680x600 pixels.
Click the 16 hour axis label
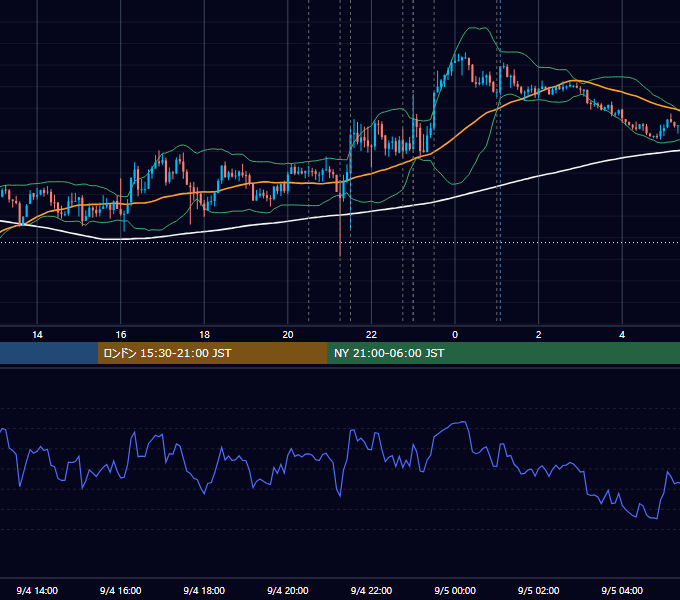[x=121, y=335]
